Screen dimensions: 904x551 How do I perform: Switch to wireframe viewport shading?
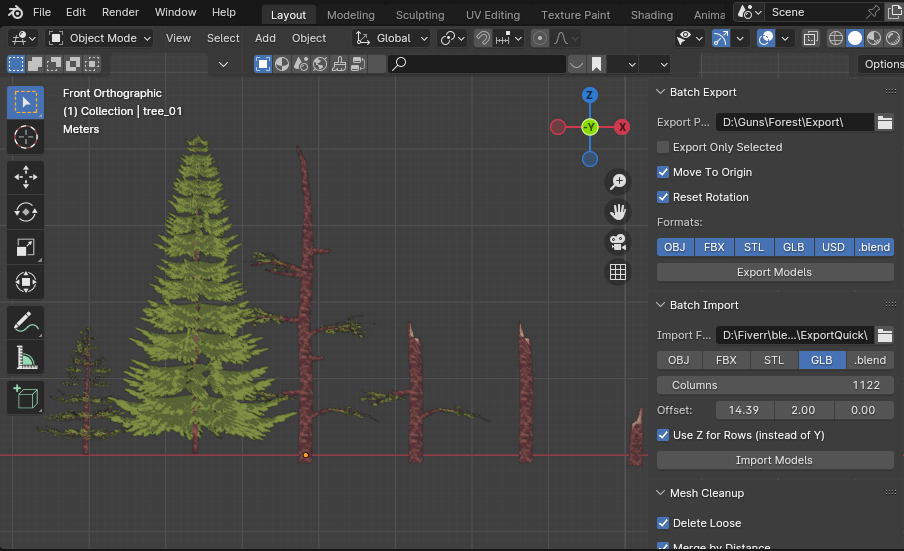click(835, 38)
